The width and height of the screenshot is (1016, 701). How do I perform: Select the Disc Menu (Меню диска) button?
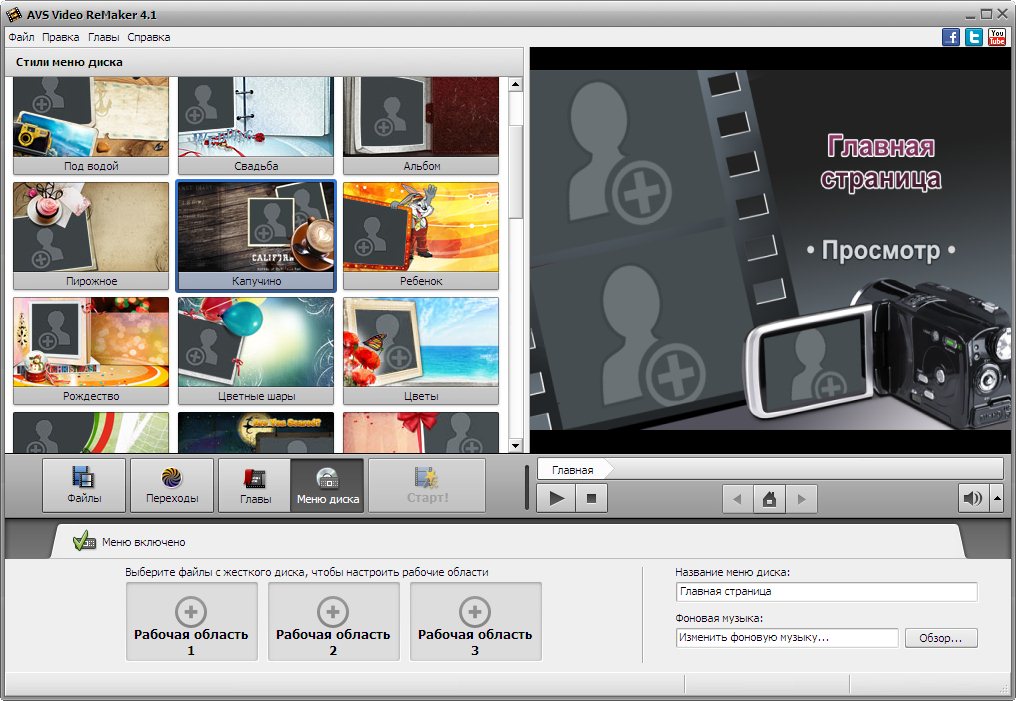coord(327,485)
